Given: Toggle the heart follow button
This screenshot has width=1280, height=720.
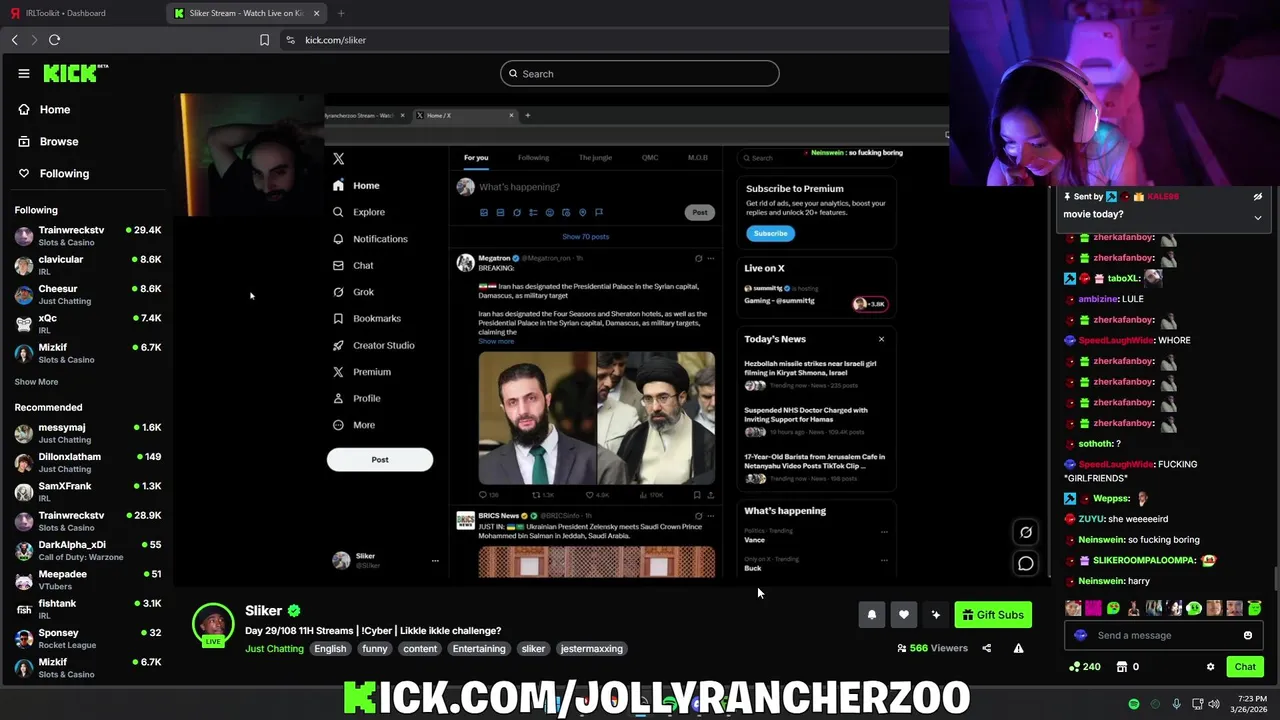Looking at the screenshot, I should tap(903, 615).
